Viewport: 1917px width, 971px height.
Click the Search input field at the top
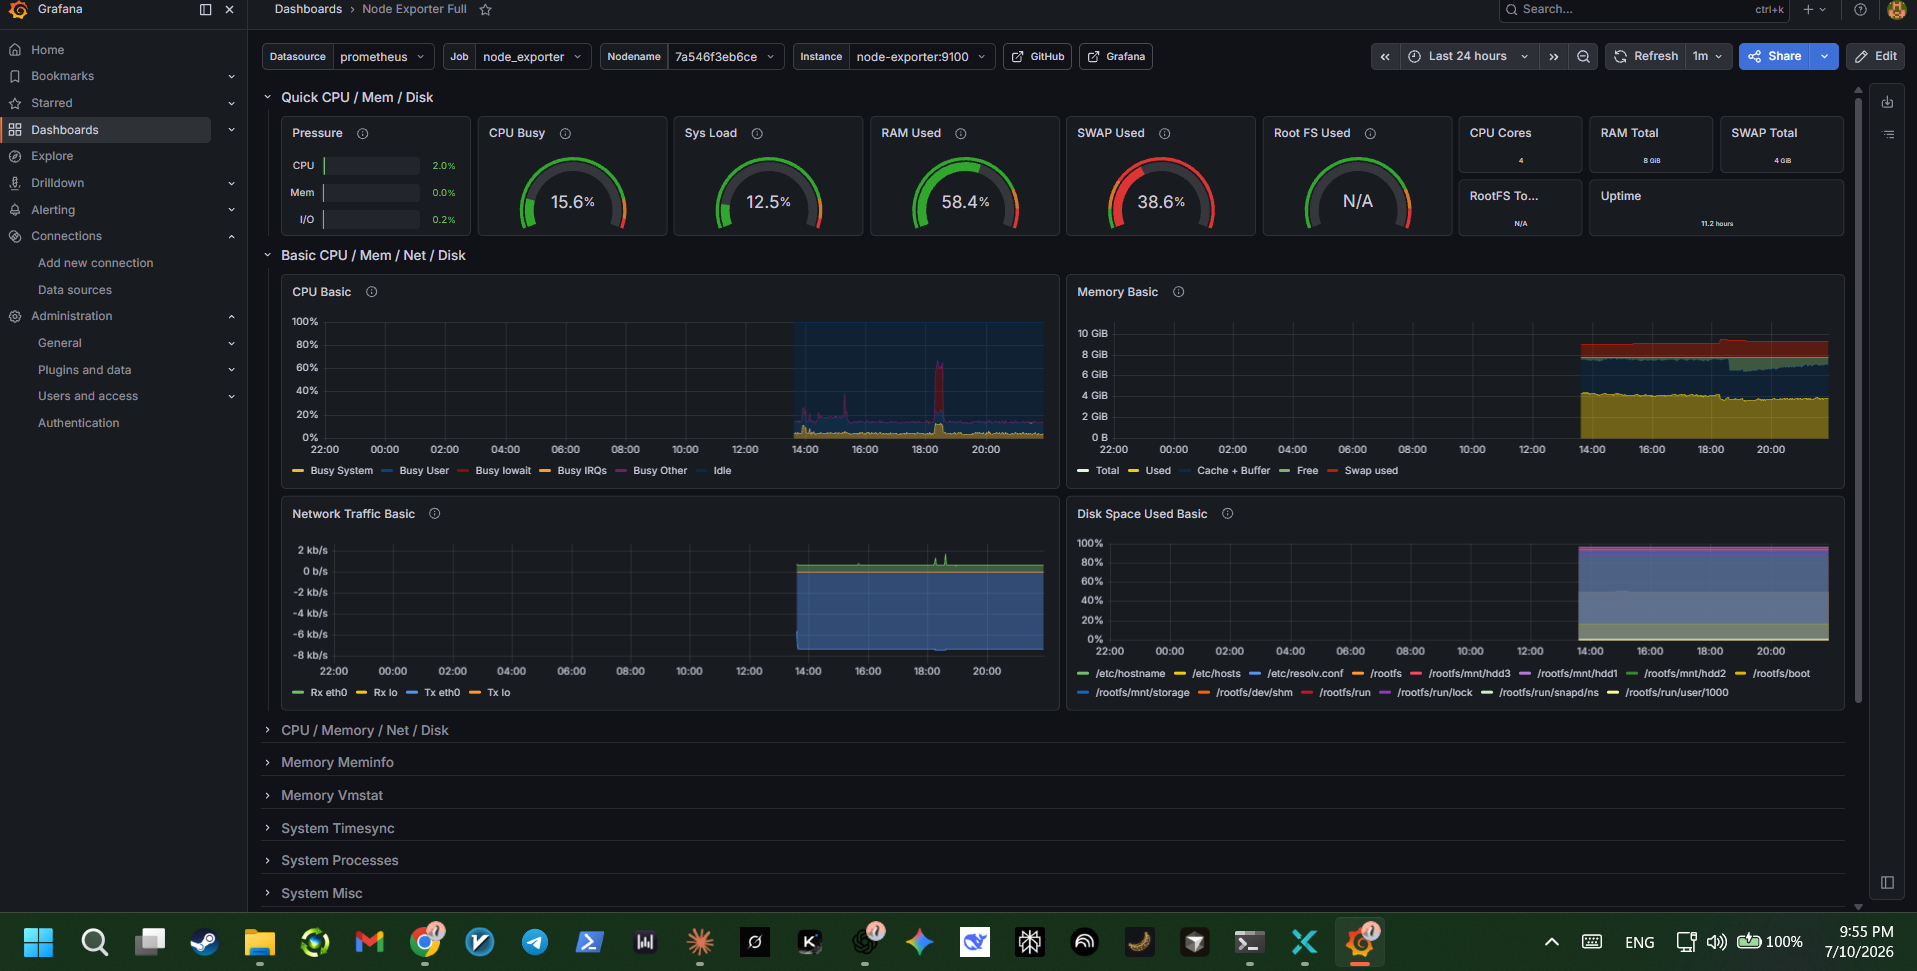[1644, 10]
